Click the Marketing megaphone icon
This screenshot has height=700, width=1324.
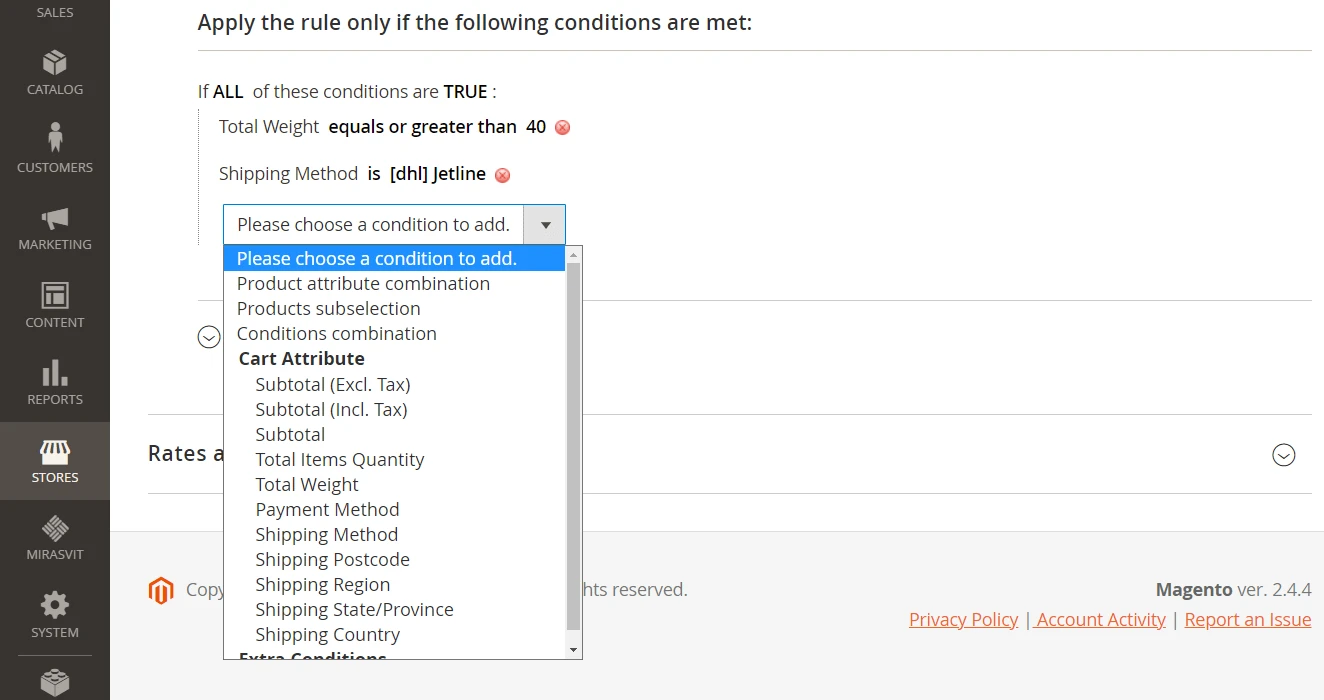55,218
